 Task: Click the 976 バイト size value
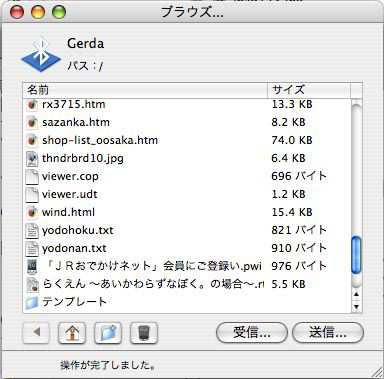299,266
